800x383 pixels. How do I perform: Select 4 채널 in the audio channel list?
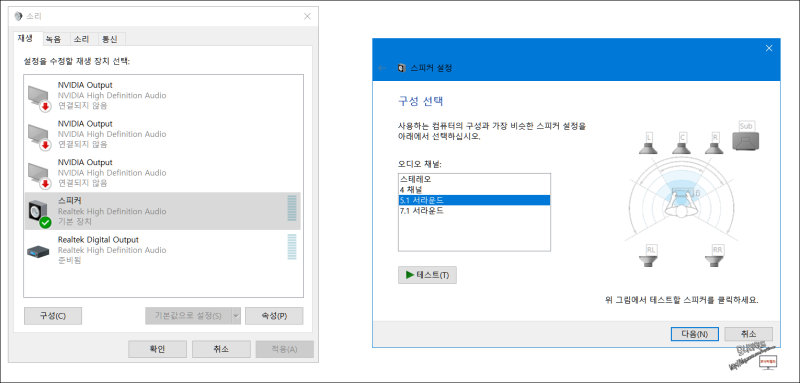(474, 190)
